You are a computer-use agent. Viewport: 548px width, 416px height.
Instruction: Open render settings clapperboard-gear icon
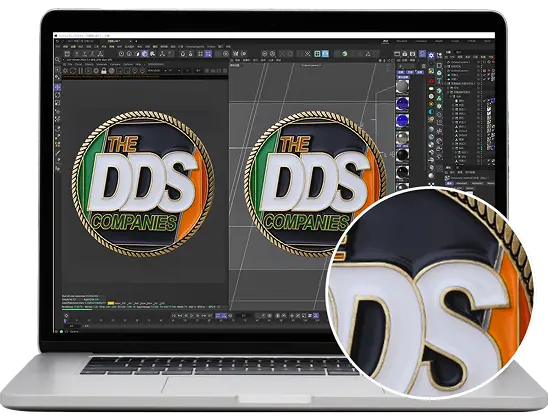pyautogui.click(x=413, y=54)
